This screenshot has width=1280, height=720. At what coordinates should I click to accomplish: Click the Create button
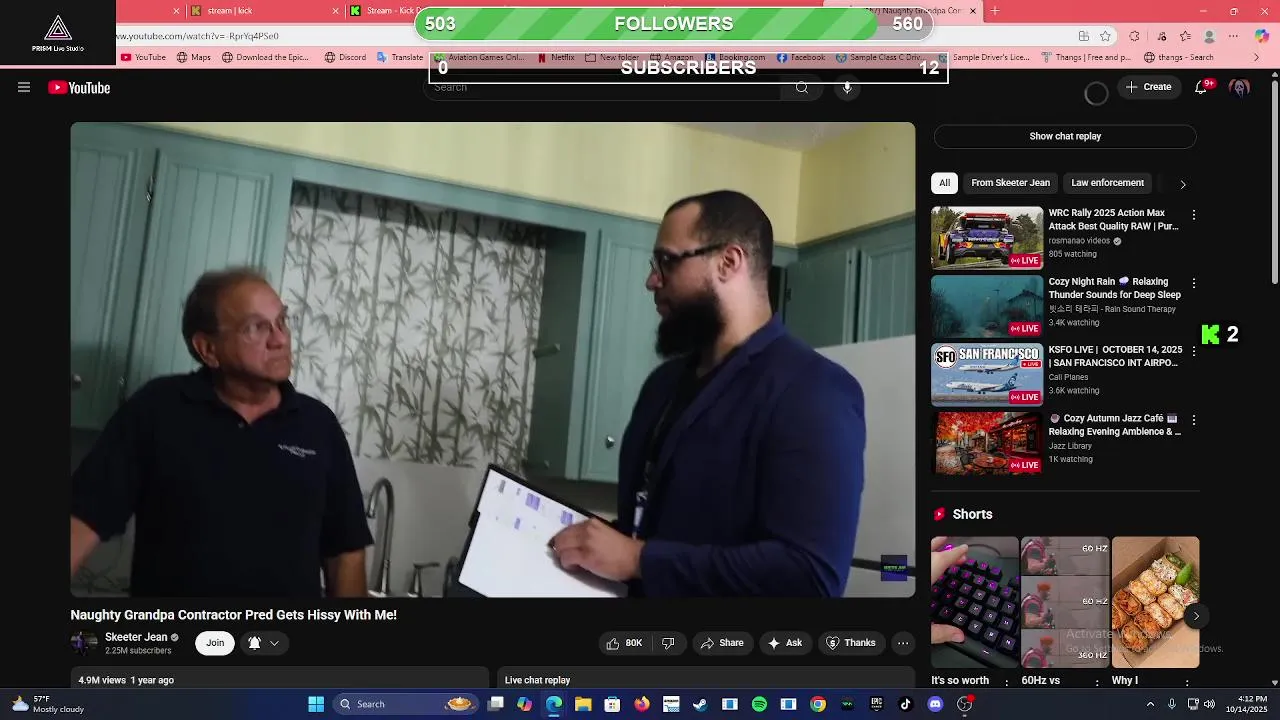[1148, 87]
